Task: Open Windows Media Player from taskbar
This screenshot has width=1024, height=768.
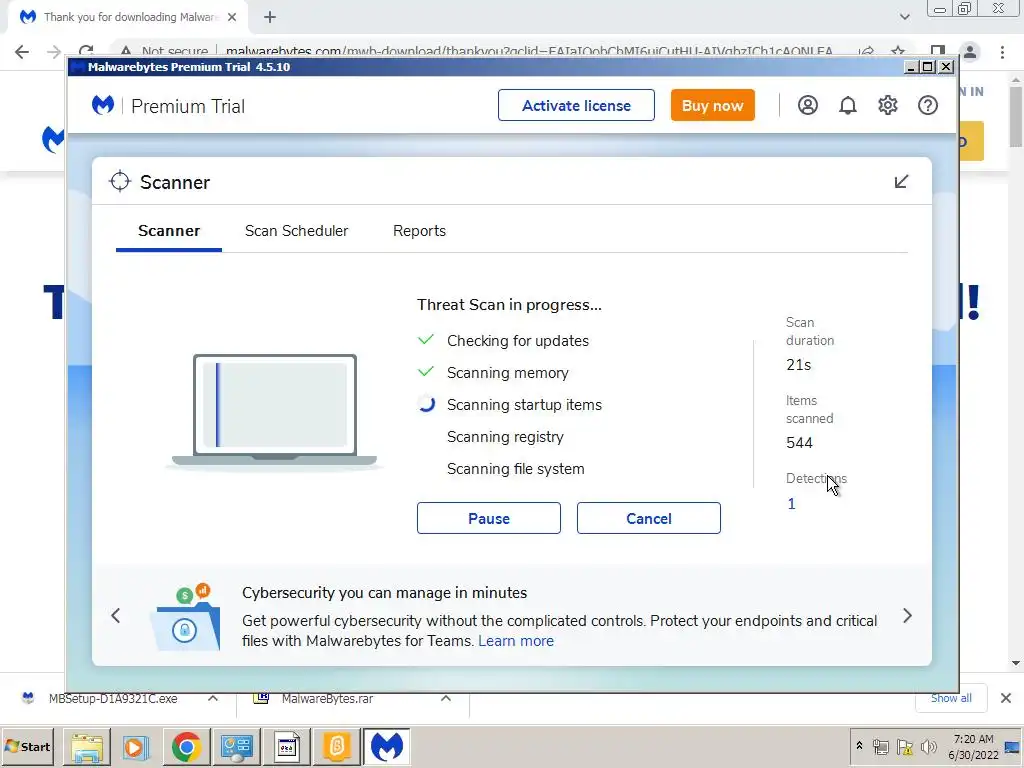Action: pyautogui.click(x=136, y=747)
